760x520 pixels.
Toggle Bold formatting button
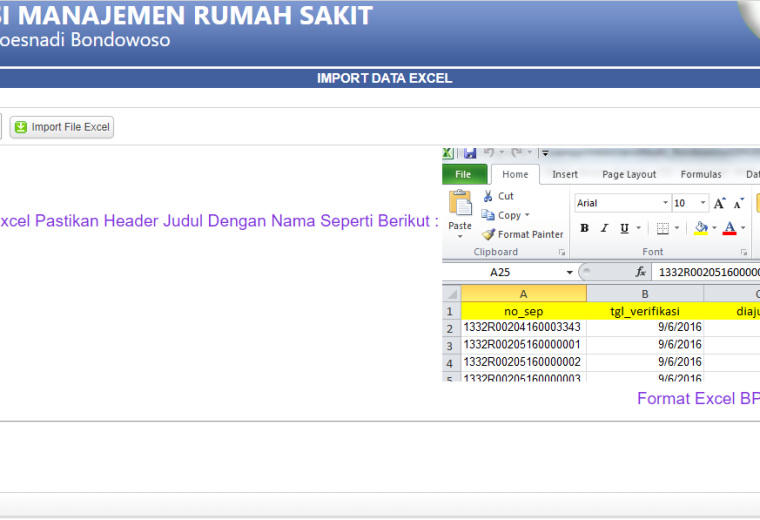pos(585,228)
